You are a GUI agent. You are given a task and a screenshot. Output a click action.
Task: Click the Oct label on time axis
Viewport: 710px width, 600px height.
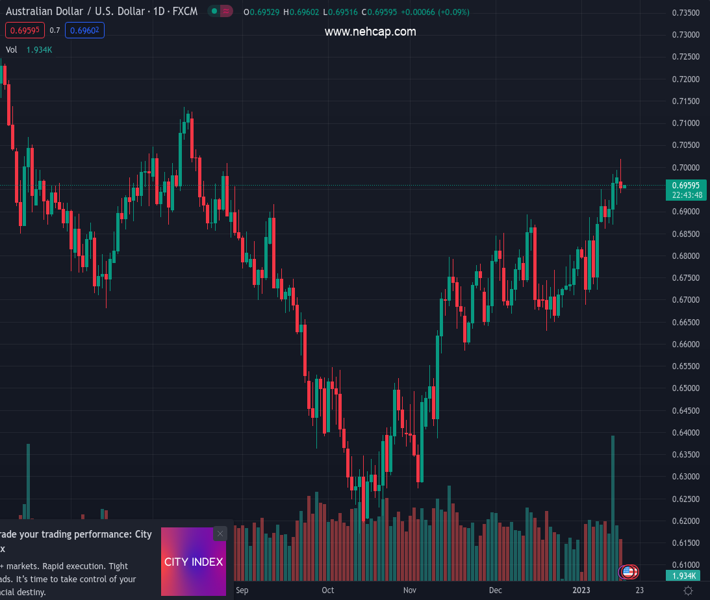(327, 590)
